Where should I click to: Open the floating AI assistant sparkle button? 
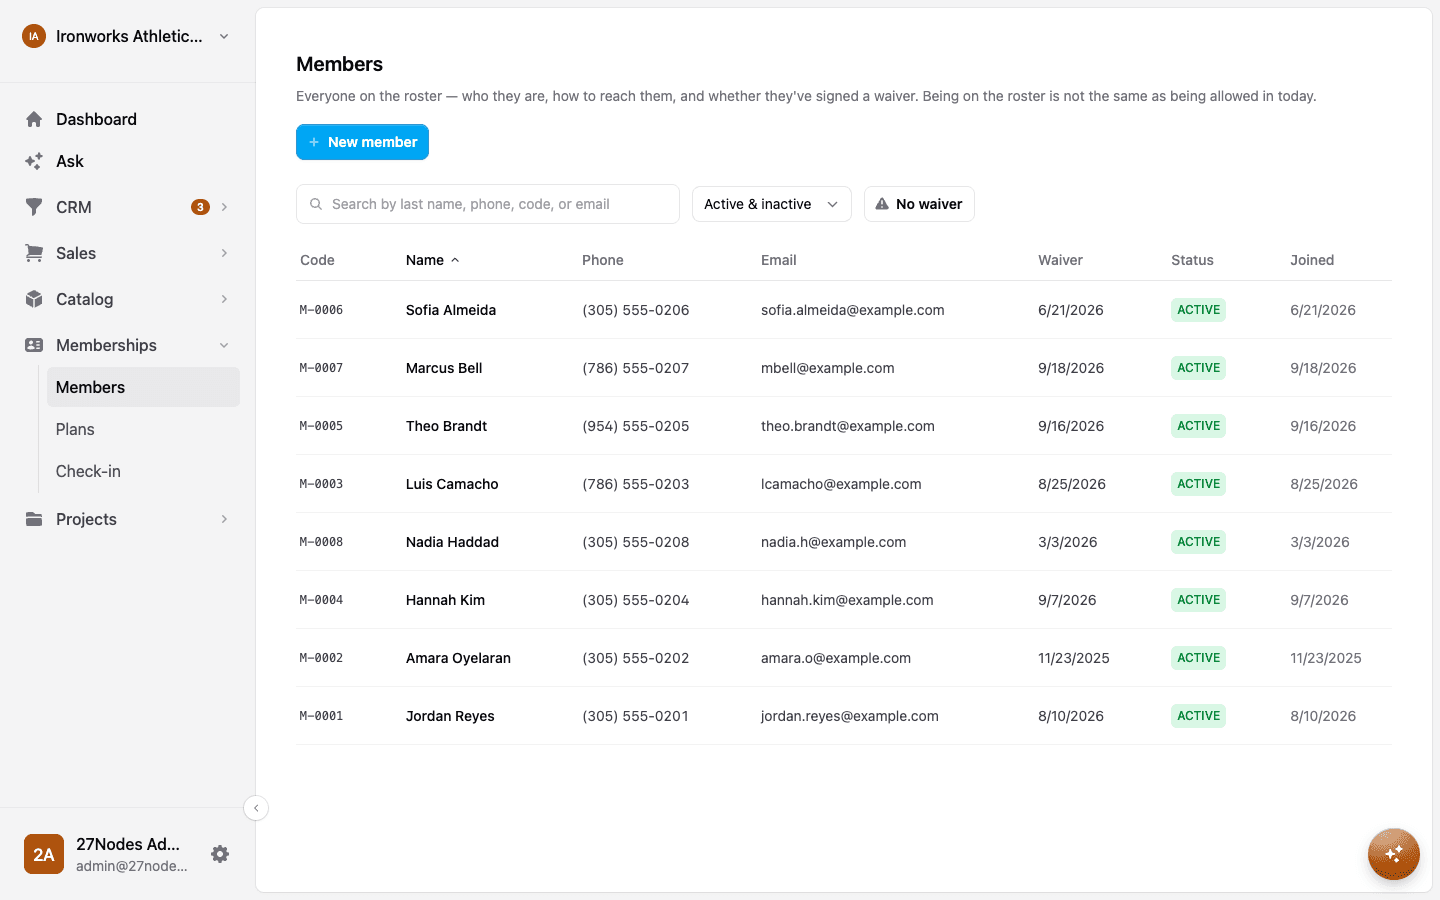(x=1394, y=854)
